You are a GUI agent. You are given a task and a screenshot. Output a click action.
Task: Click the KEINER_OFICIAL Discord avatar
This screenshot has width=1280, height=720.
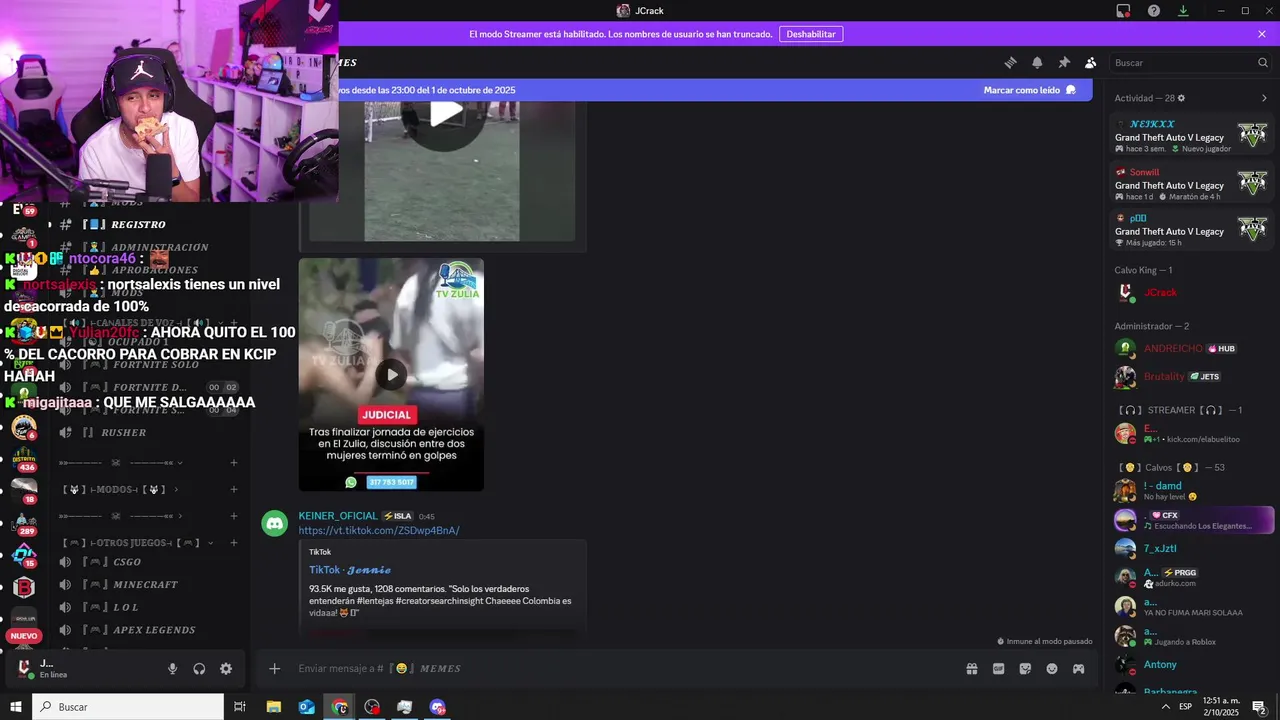point(274,523)
